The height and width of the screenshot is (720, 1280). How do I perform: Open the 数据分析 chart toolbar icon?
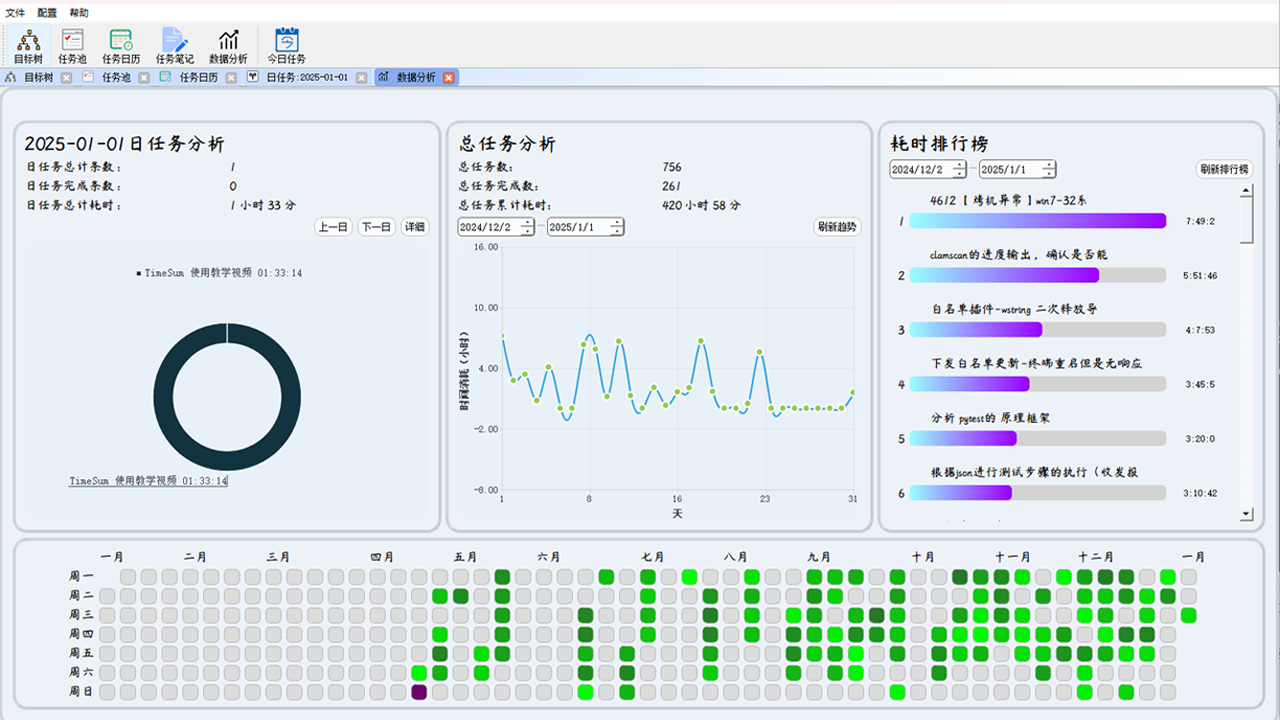tap(228, 46)
